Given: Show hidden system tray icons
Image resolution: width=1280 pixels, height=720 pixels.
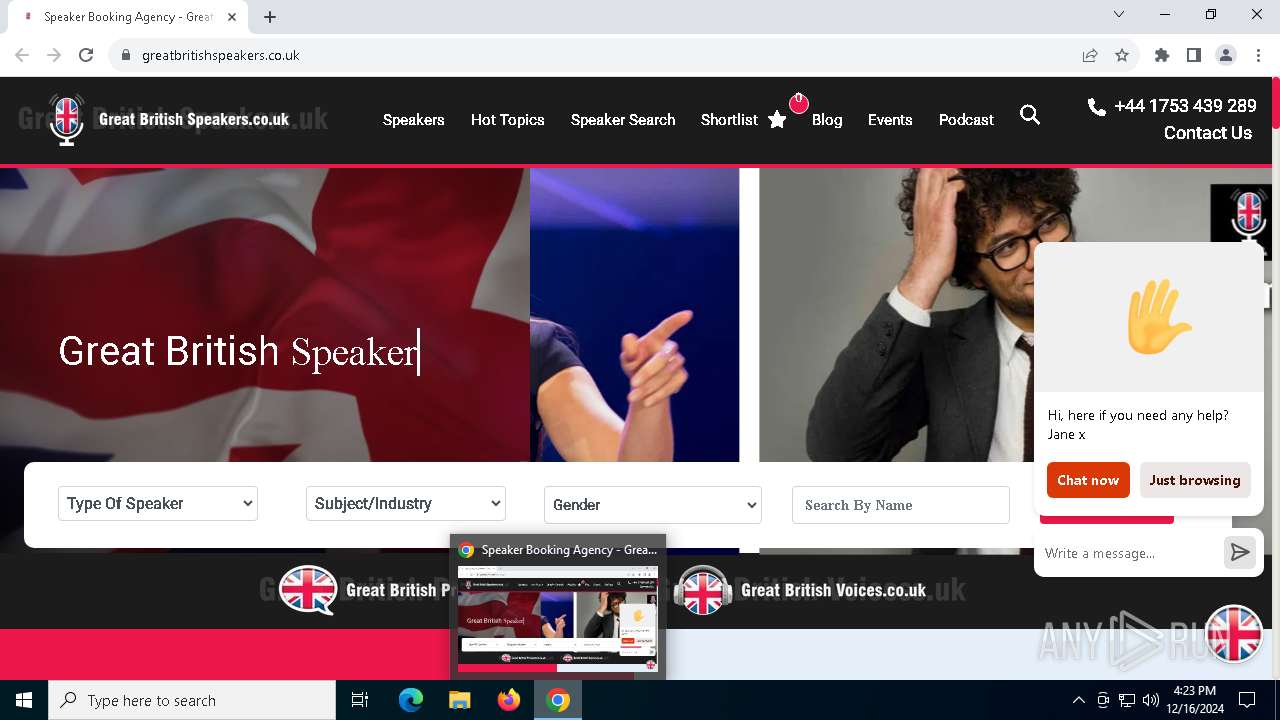Looking at the screenshot, I should 1078,700.
